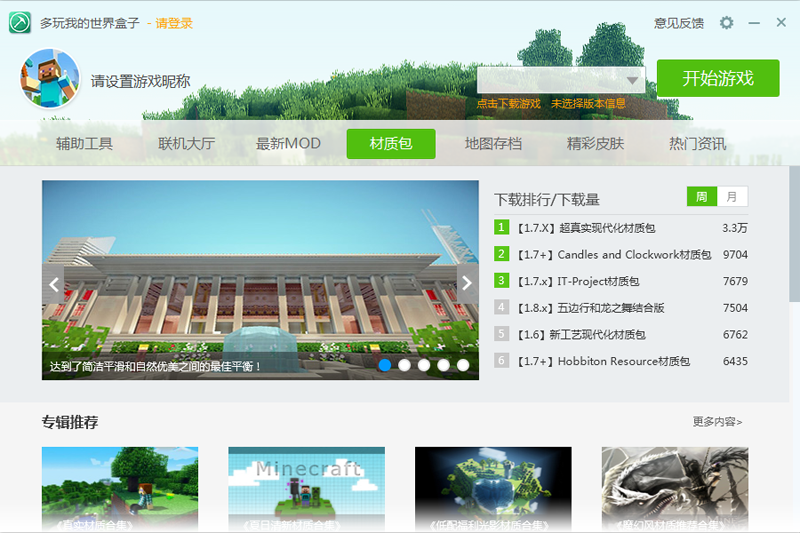Click download count 9704
Image resolution: width=800 pixels, height=533 pixels.
tap(735, 254)
